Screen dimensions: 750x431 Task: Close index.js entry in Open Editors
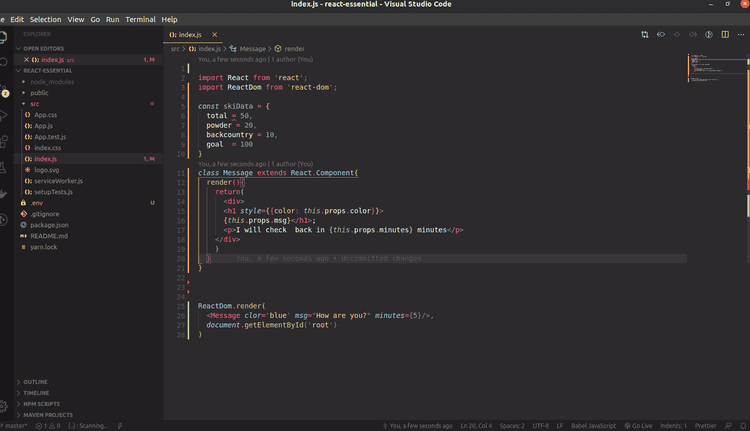coord(26,60)
